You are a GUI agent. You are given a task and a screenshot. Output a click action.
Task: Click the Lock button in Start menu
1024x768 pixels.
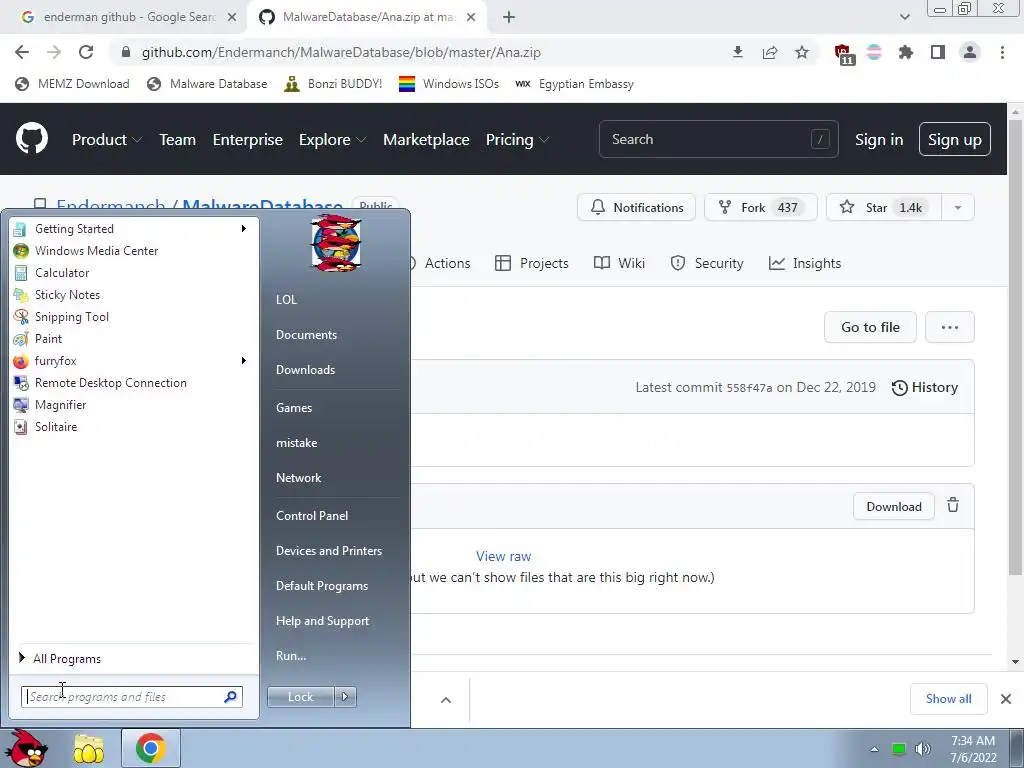coord(300,697)
